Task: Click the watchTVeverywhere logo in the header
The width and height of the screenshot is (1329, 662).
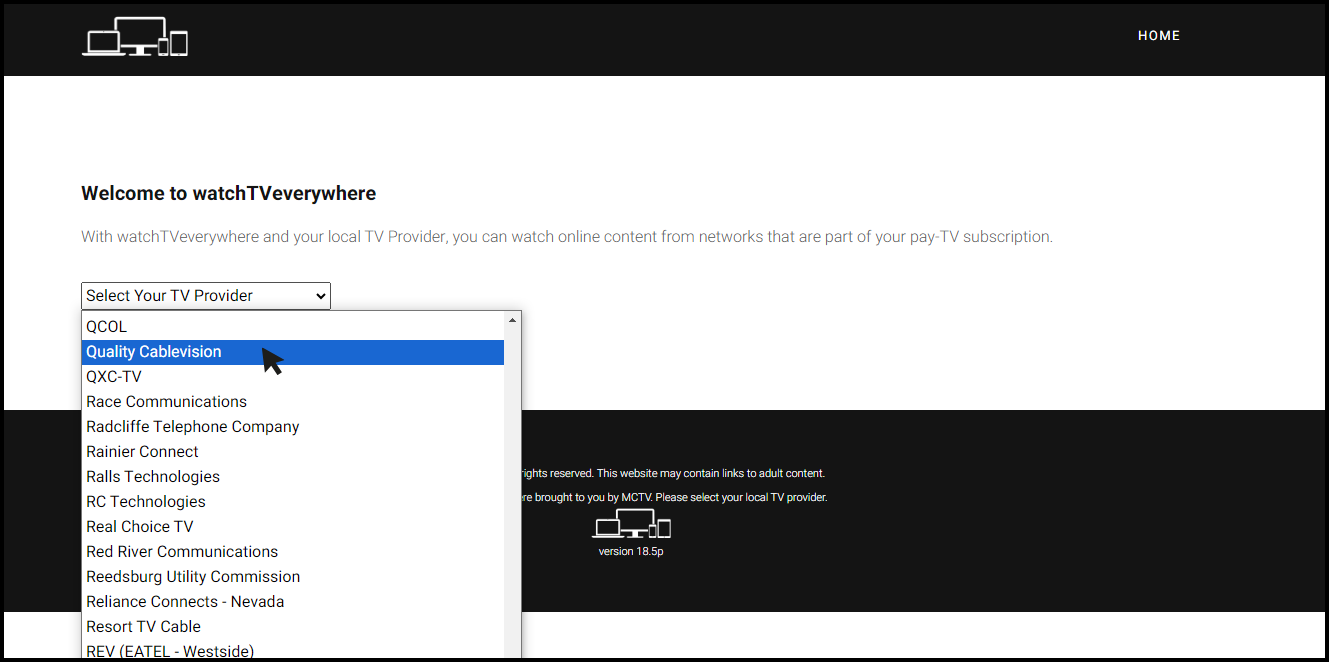Action: tap(134, 37)
